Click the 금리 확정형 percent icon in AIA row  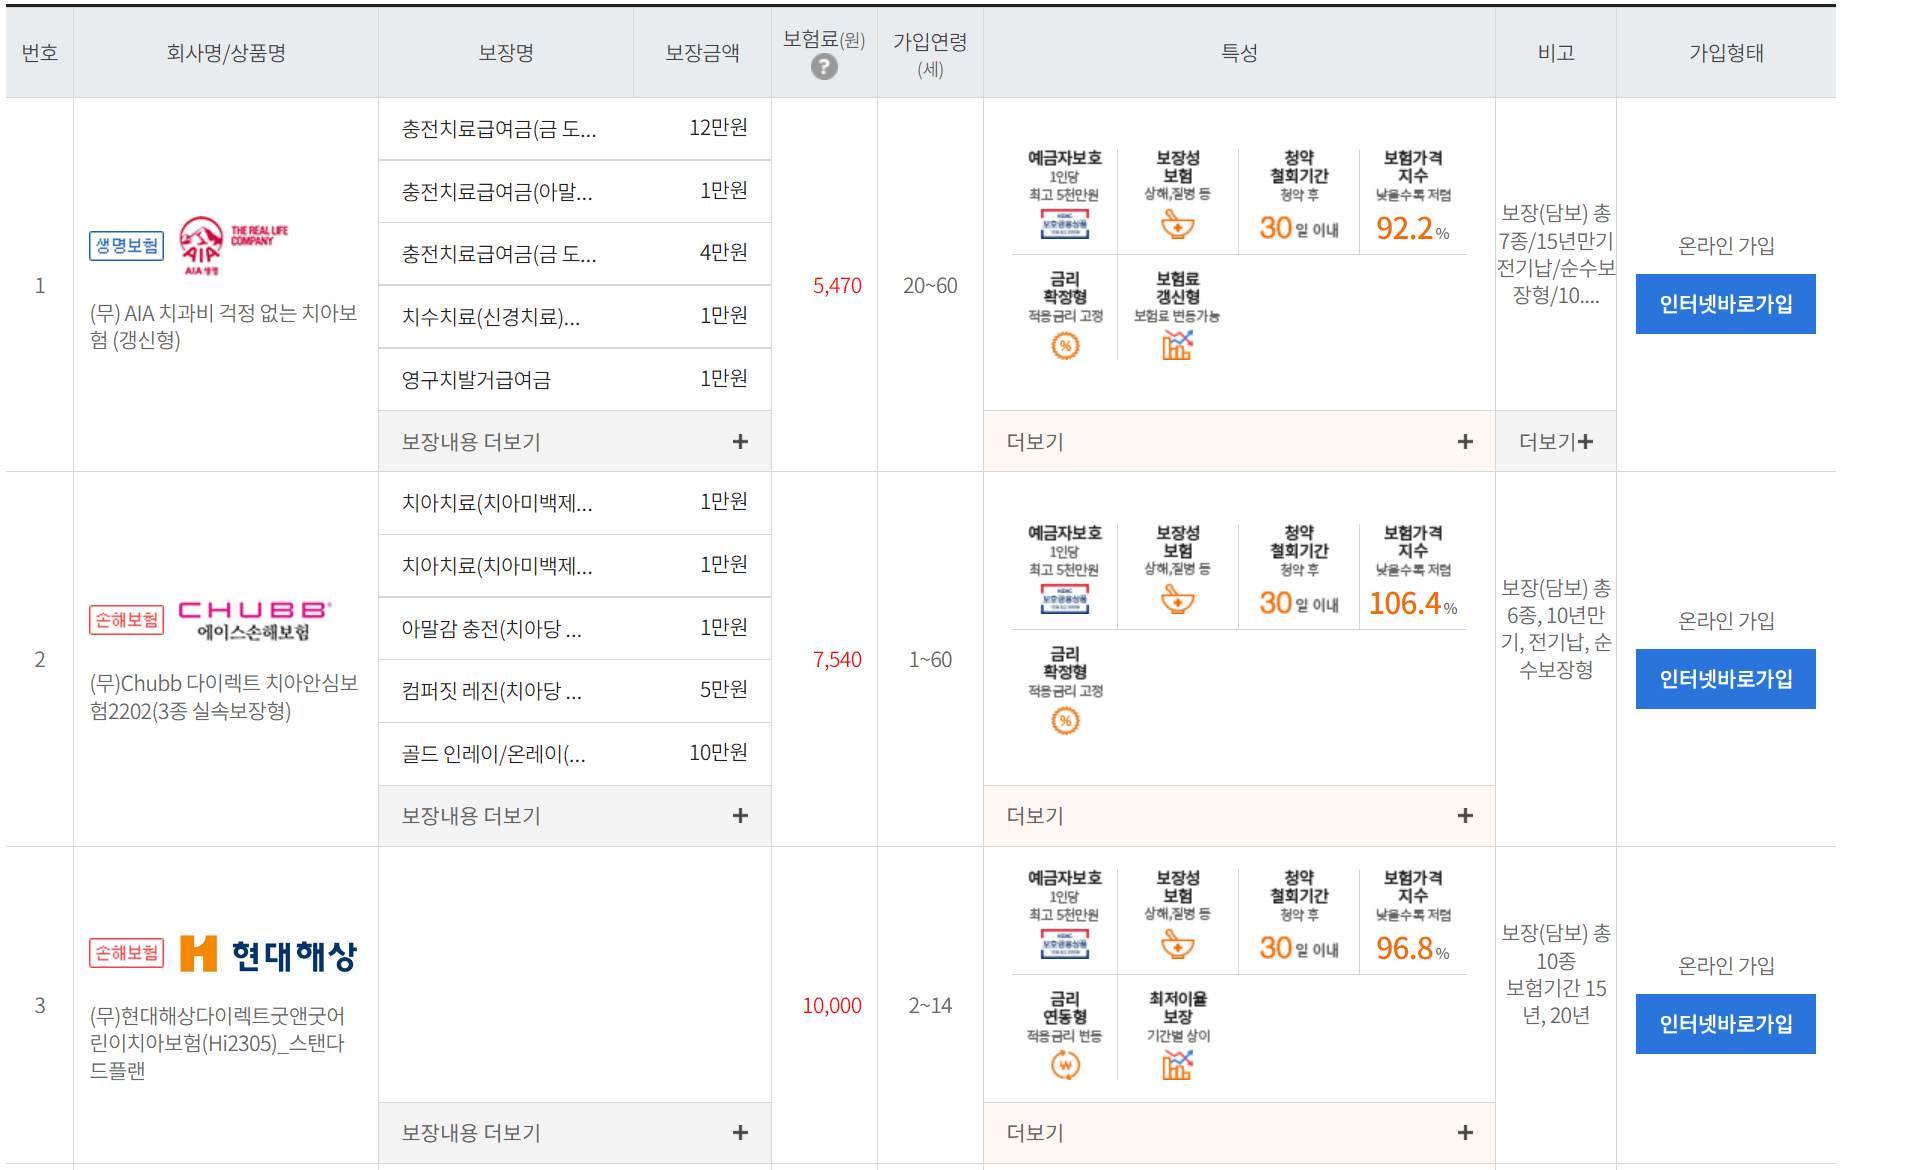pyautogui.click(x=1065, y=346)
